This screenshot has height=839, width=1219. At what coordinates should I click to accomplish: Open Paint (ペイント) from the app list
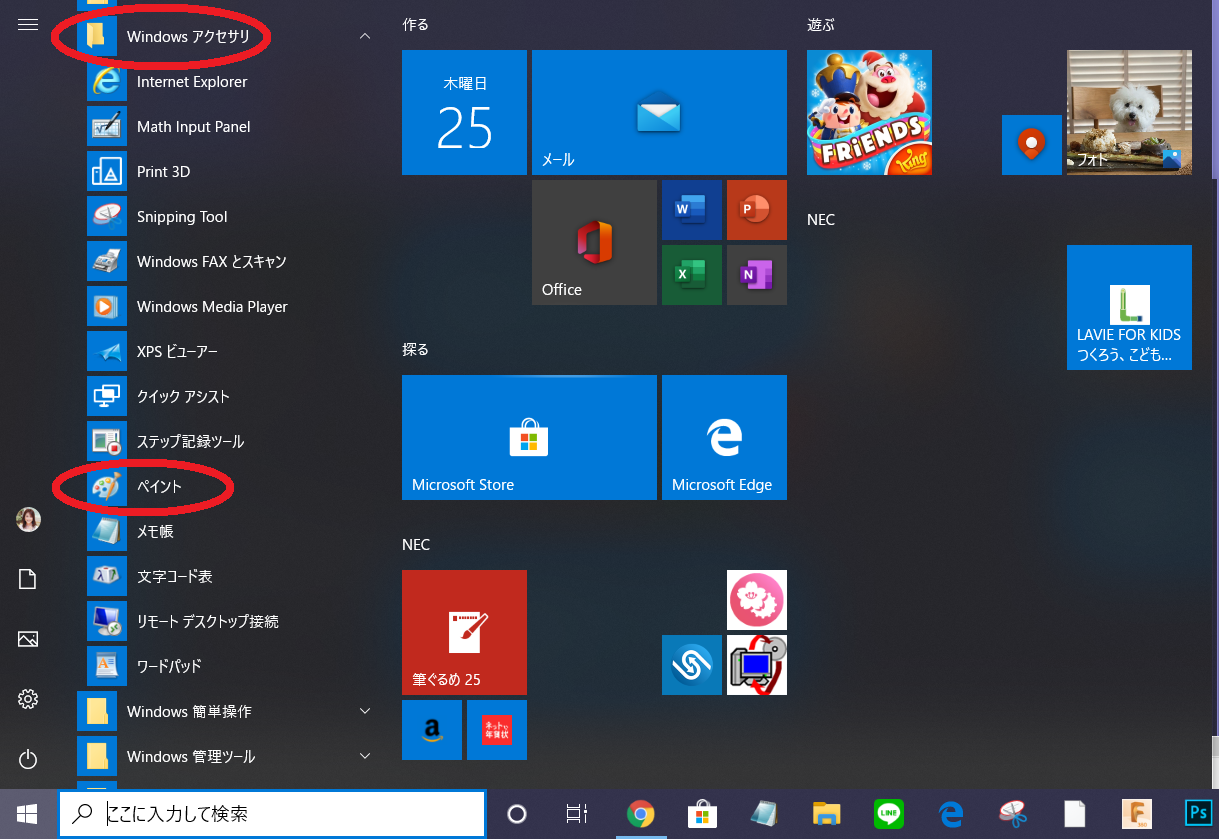[x=160, y=487]
